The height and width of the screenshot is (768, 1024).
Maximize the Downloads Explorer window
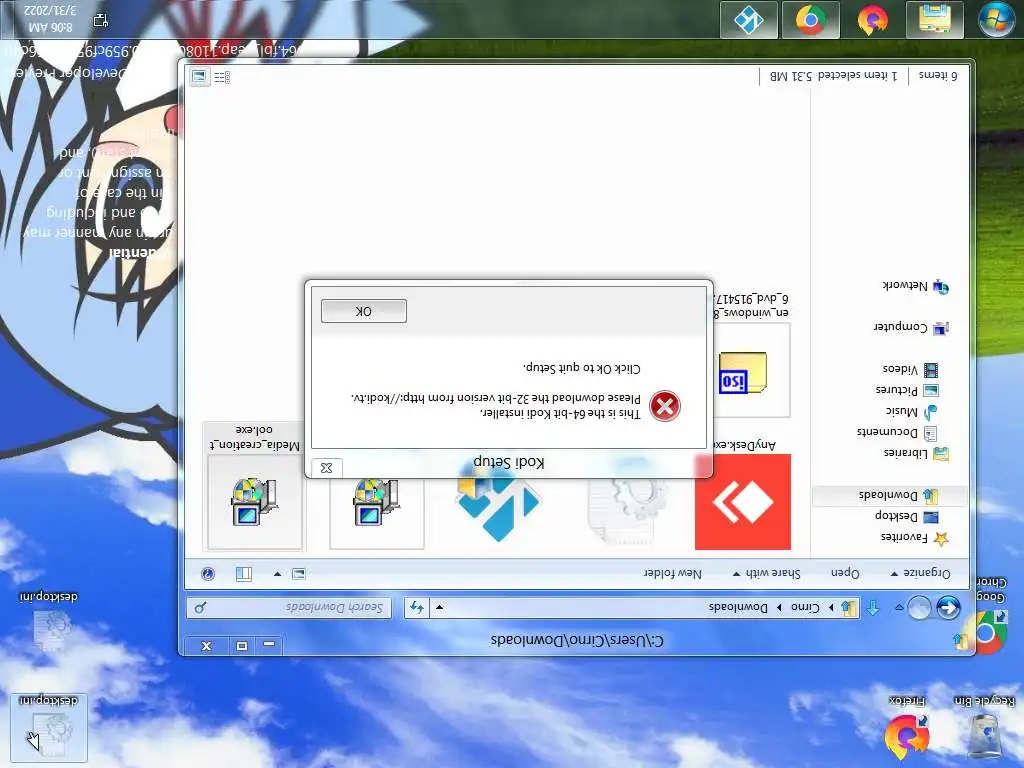[x=242, y=645]
